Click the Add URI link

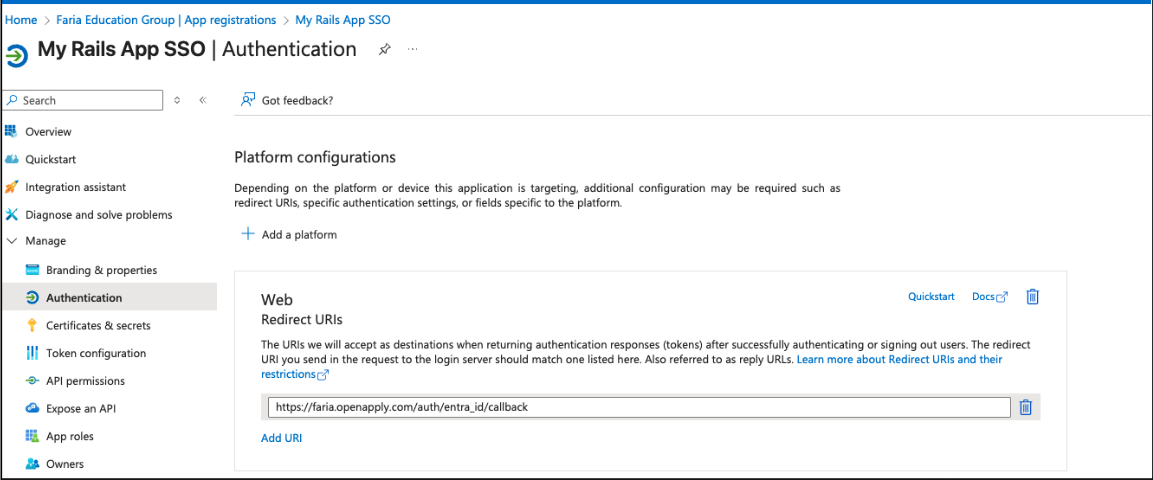pyautogui.click(x=281, y=438)
